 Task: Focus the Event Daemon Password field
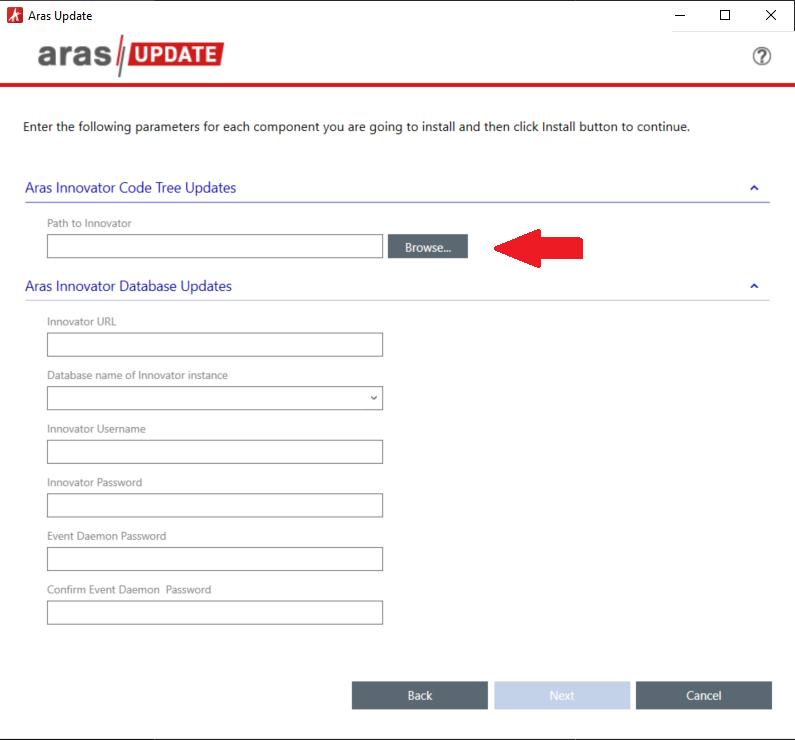pyautogui.click(x=214, y=559)
